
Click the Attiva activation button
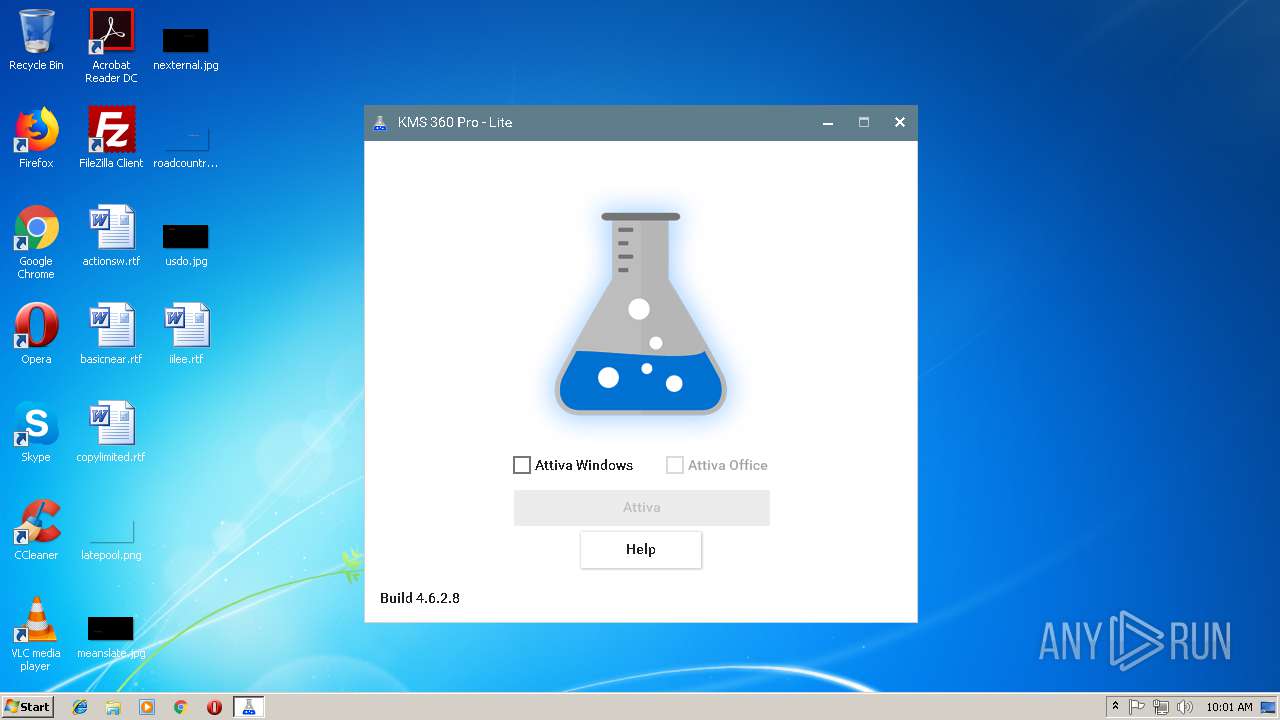pyautogui.click(x=642, y=507)
